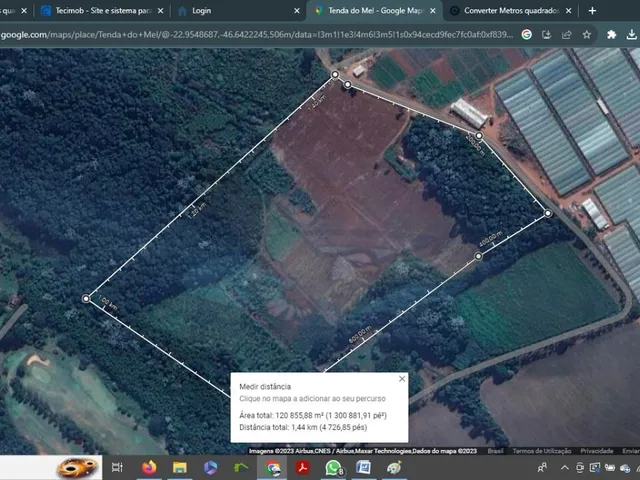Close the Medir distância popup
Screen dimensions: 640x480
point(402,379)
